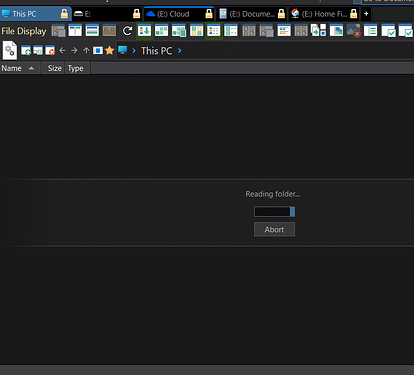Expand chevron after This PC in breadcrumb
This screenshot has height=375, width=414.
point(180,51)
